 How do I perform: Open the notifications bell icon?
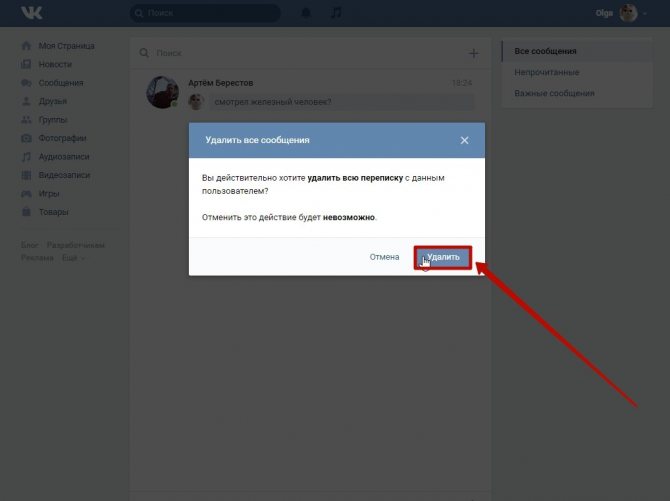point(306,13)
